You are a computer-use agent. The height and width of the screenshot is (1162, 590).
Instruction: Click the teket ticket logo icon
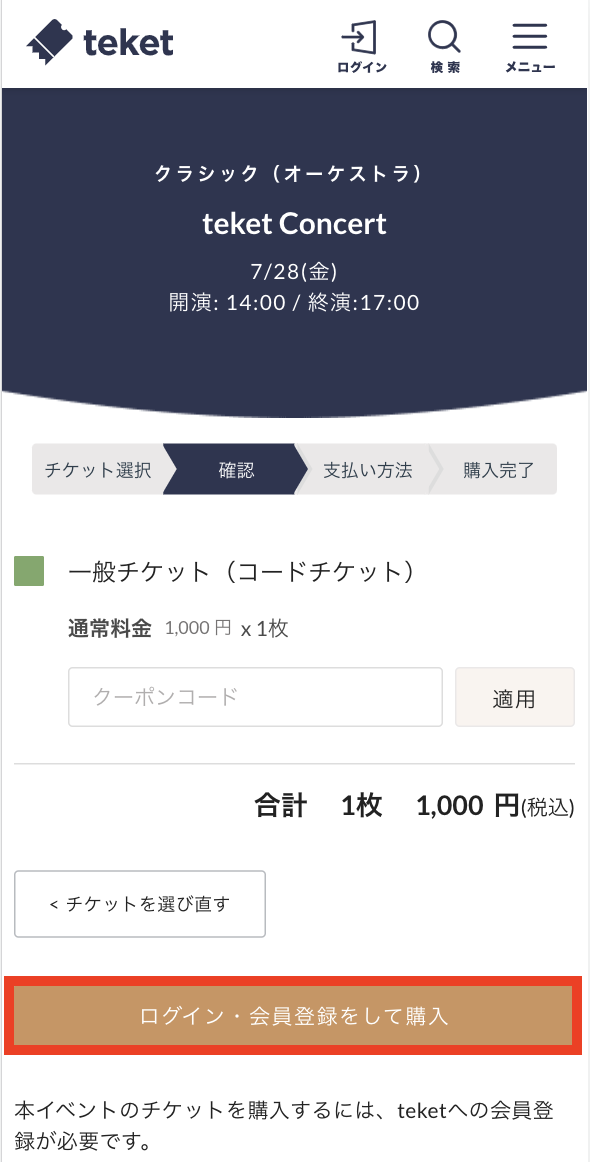point(50,43)
